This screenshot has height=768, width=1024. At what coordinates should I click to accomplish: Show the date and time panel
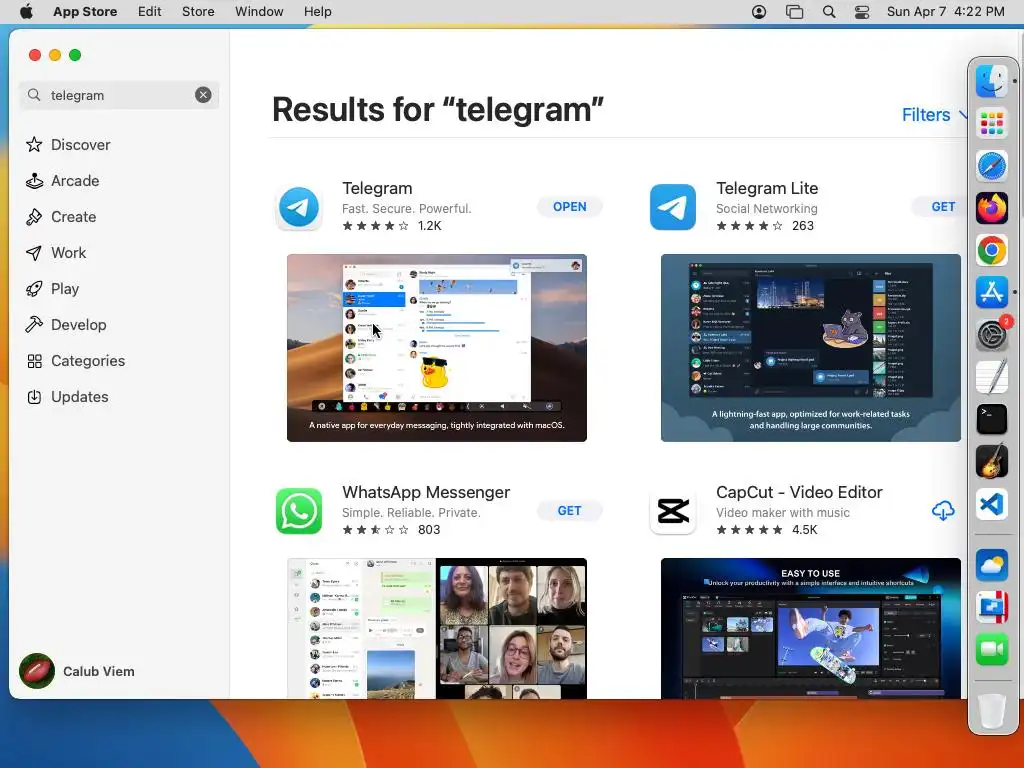pos(946,12)
